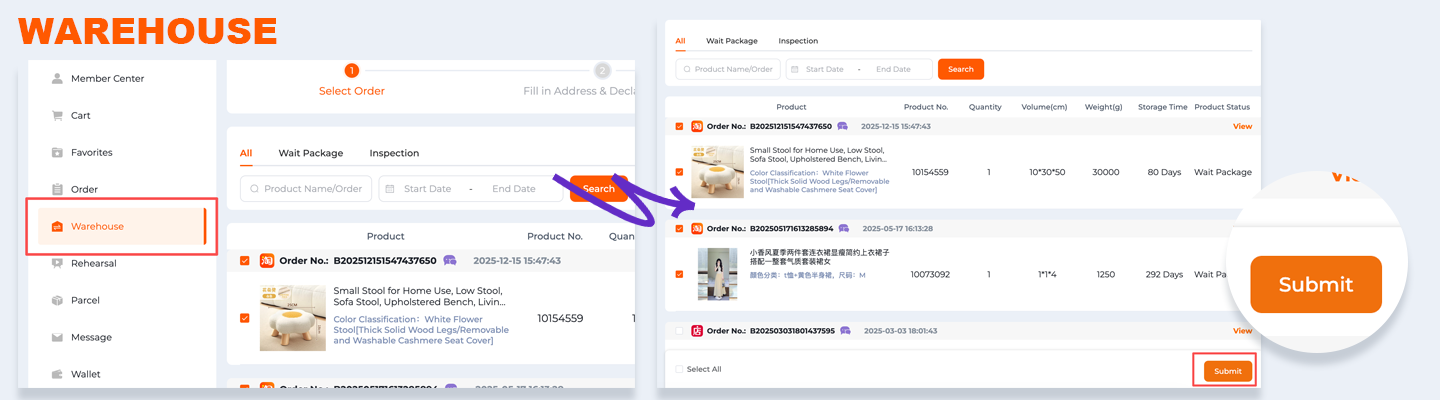Switch to Wait Package tab in left panel
Screen dimensions: 1440x400
coord(311,153)
